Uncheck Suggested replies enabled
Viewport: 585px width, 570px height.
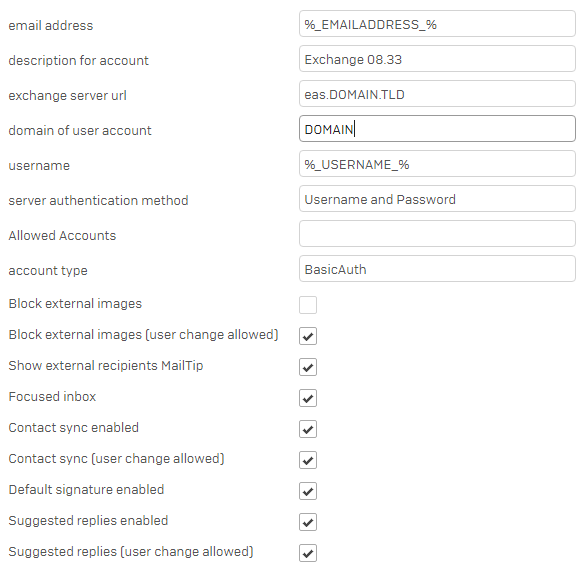(x=308, y=522)
